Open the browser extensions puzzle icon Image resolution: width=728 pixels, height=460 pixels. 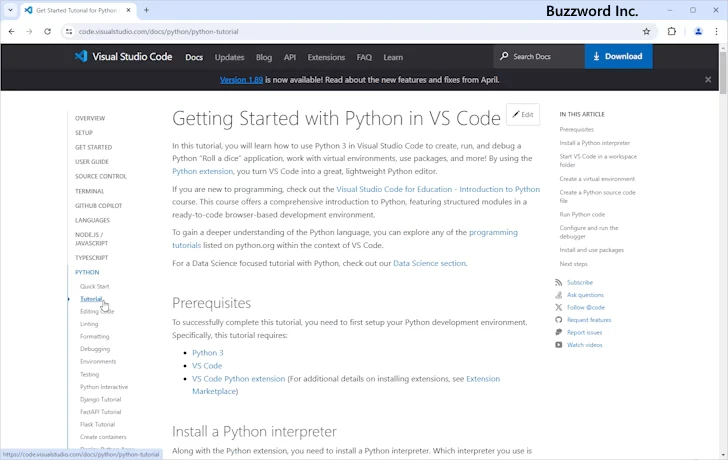pyautogui.click(x=672, y=31)
